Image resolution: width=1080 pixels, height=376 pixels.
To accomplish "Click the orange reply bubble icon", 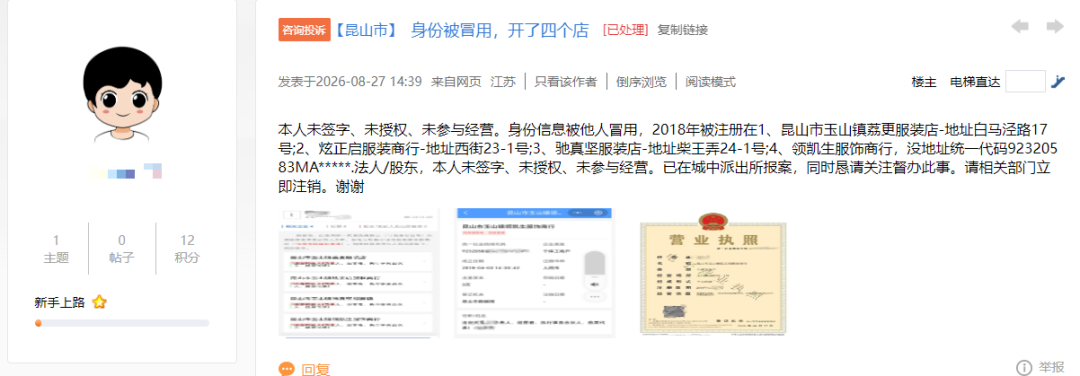I will (287, 370).
